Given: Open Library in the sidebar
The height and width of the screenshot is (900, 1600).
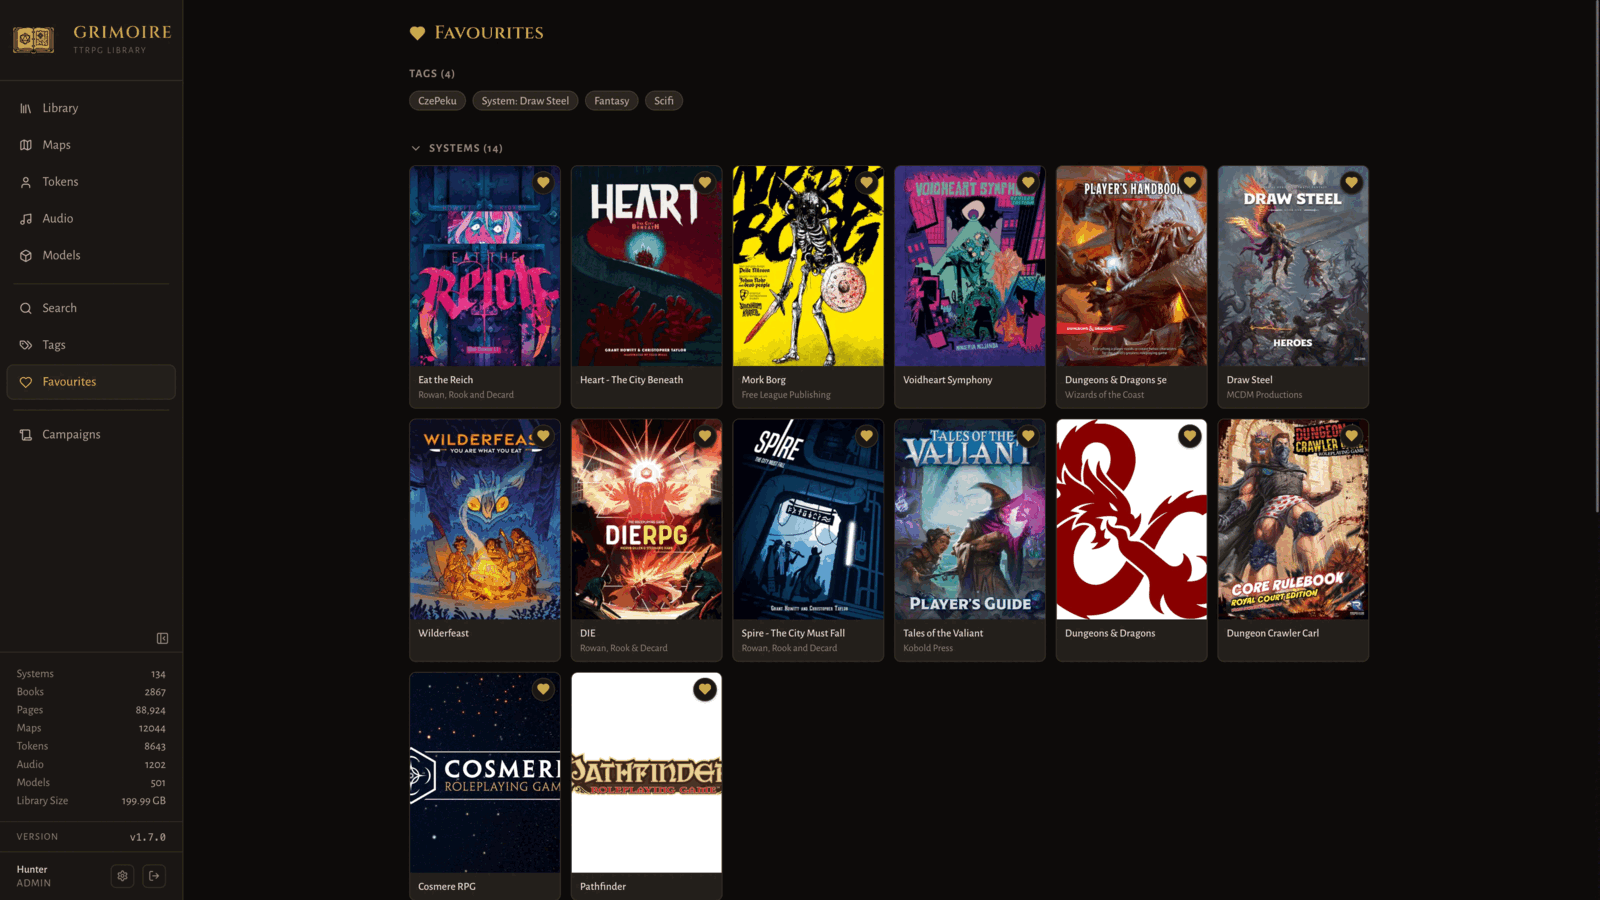Looking at the screenshot, I should click(91, 108).
